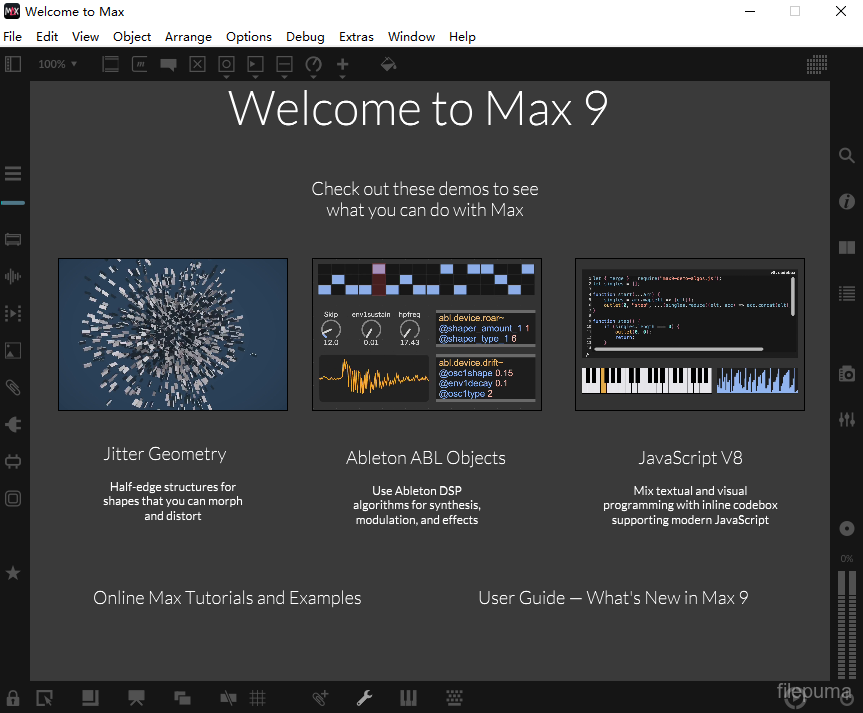
Task: Add a dial object from toolbar
Action: [314, 64]
